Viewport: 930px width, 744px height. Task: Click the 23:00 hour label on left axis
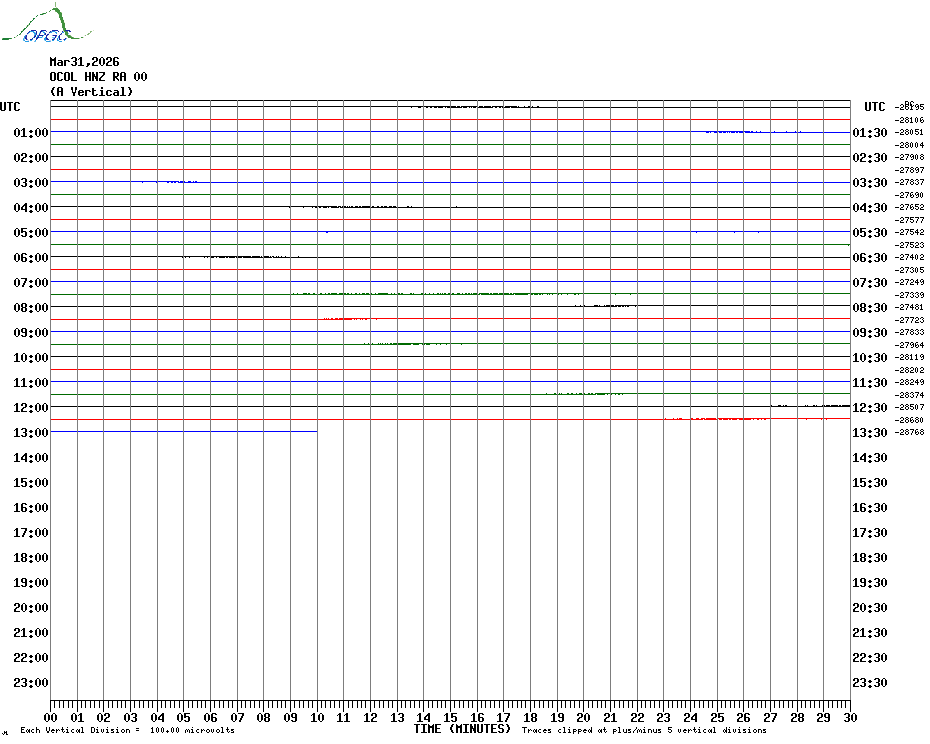click(x=32, y=683)
